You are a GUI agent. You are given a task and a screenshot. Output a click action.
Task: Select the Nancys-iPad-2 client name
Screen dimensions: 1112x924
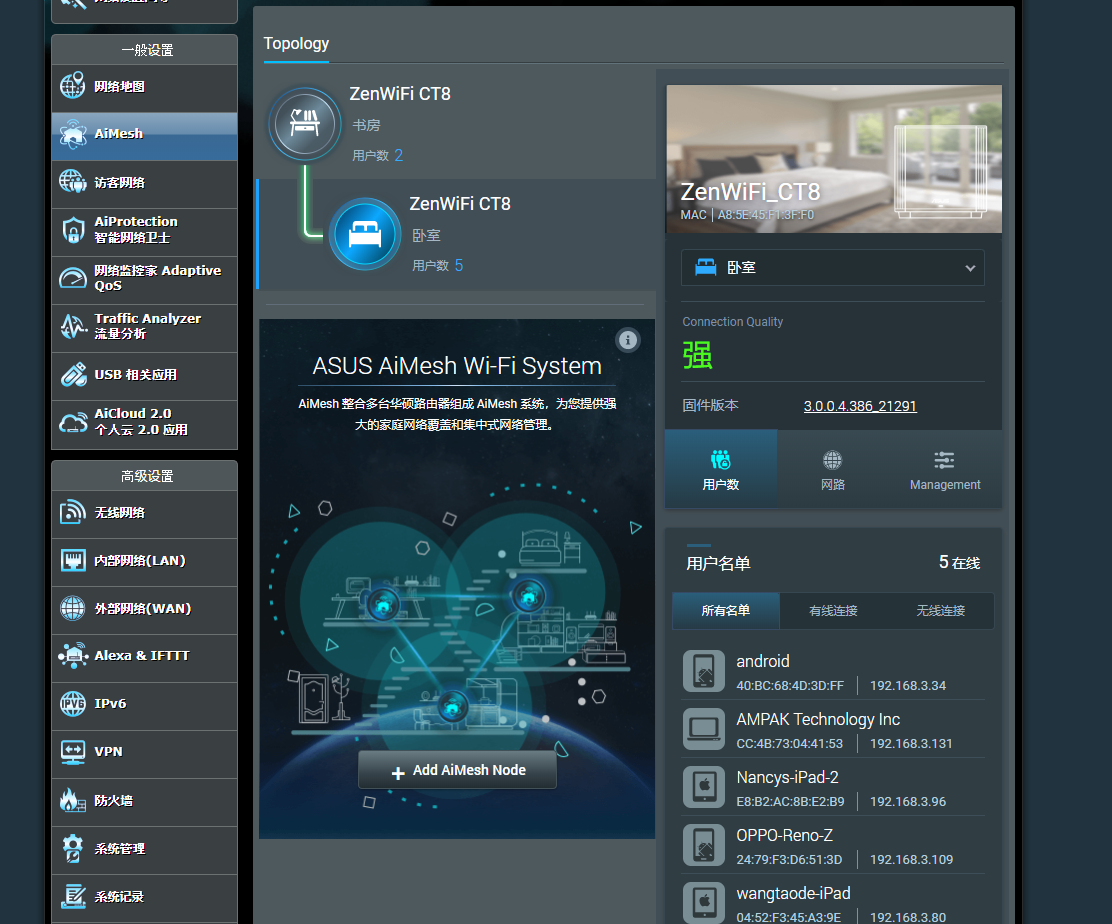787,777
